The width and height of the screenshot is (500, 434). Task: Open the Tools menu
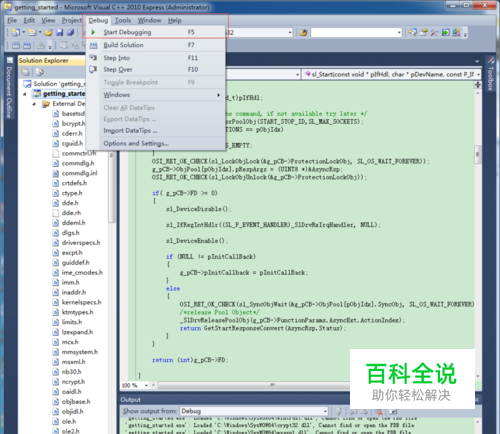pos(123,20)
